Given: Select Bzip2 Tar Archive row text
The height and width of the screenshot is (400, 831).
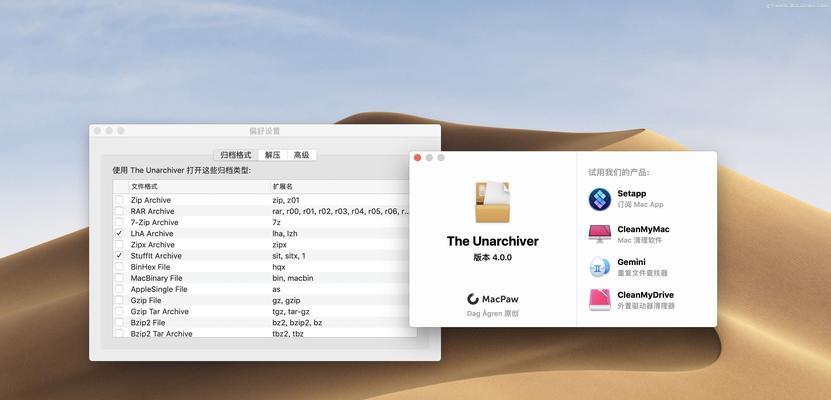Looking at the screenshot, I should click(x=162, y=334).
